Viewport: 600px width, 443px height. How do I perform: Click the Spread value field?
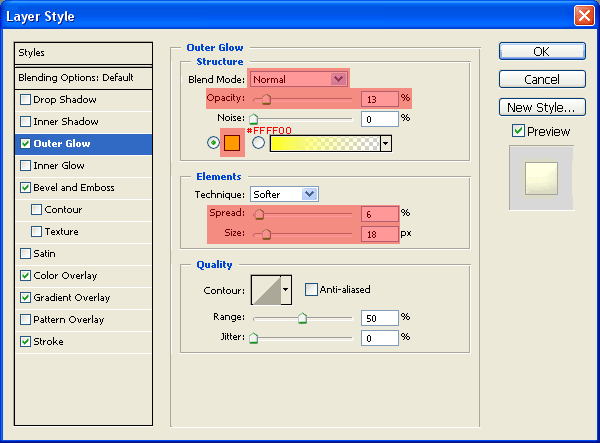(380, 214)
